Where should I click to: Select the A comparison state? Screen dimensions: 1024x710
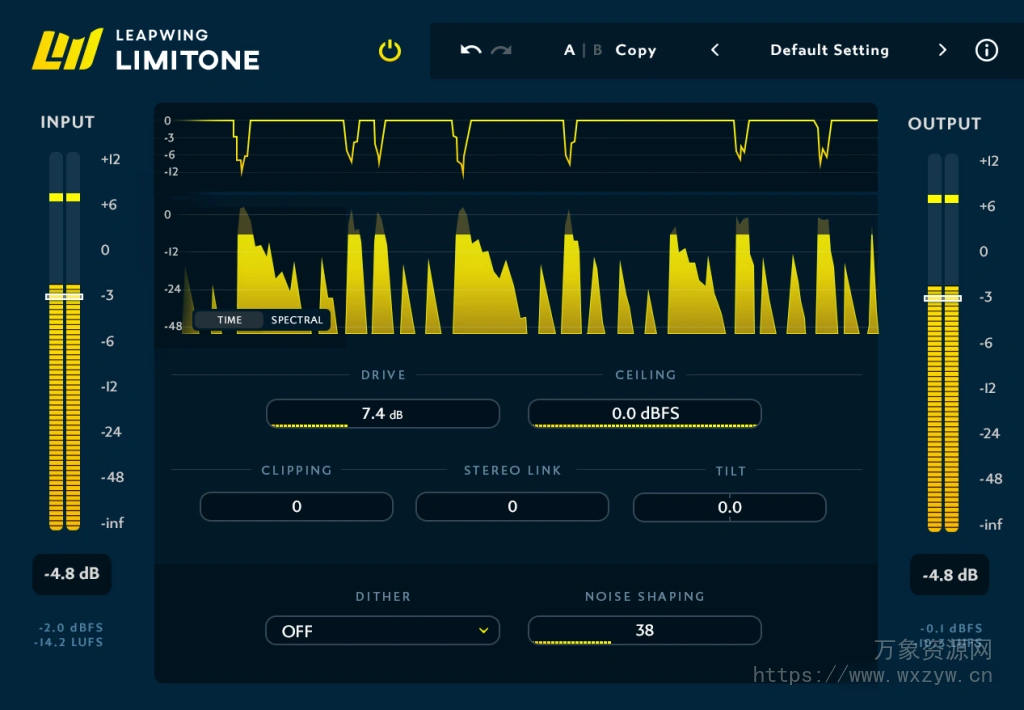pyautogui.click(x=568, y=50)
